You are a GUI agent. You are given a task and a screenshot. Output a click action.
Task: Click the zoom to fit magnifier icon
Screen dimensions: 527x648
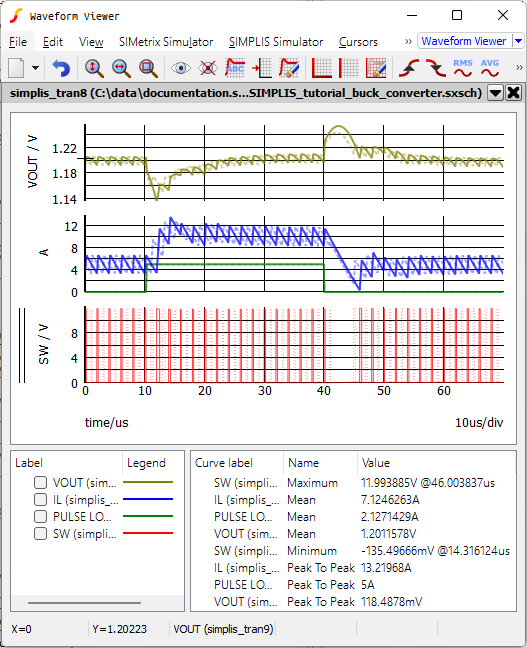(x=148, y=68)
